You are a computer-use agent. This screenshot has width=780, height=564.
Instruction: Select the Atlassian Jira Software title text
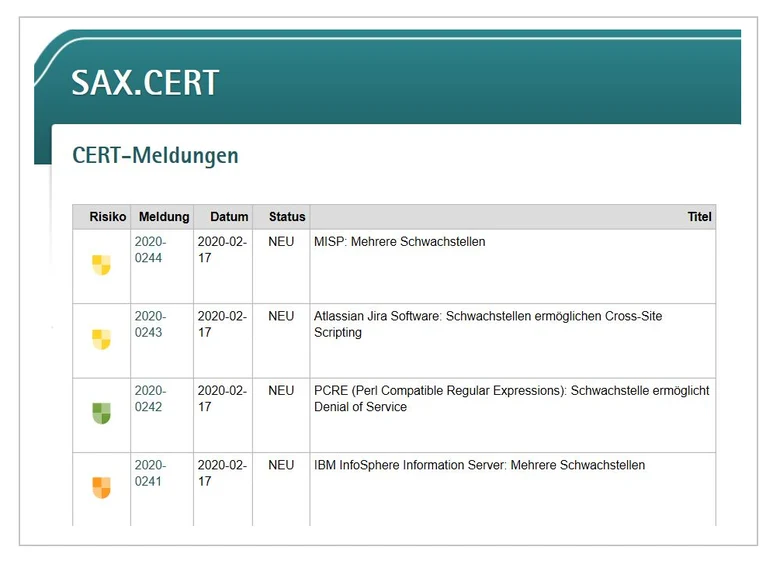click(488, 324)
